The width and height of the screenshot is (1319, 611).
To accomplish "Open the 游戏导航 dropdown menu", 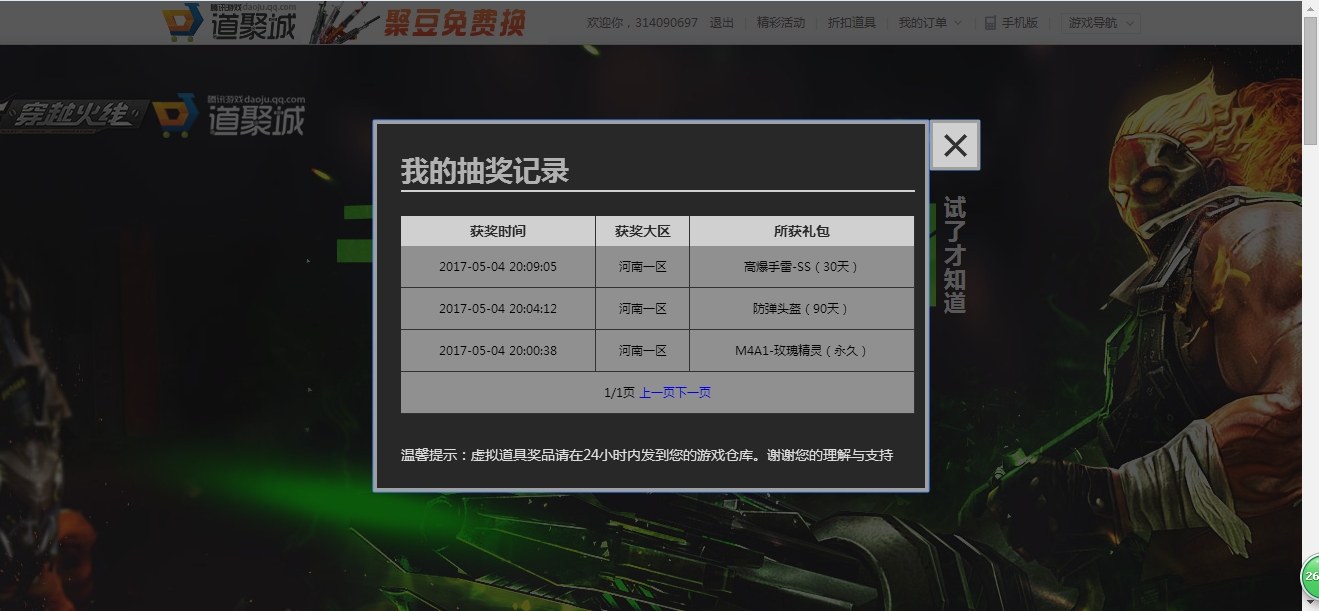I will point(1100,22).
